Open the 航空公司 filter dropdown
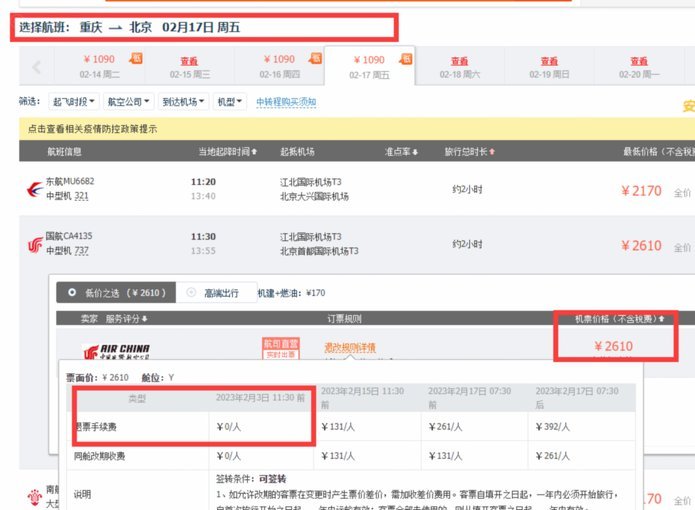Image resolution: width=695 pixels, height=510 pixels. [129, 101]
